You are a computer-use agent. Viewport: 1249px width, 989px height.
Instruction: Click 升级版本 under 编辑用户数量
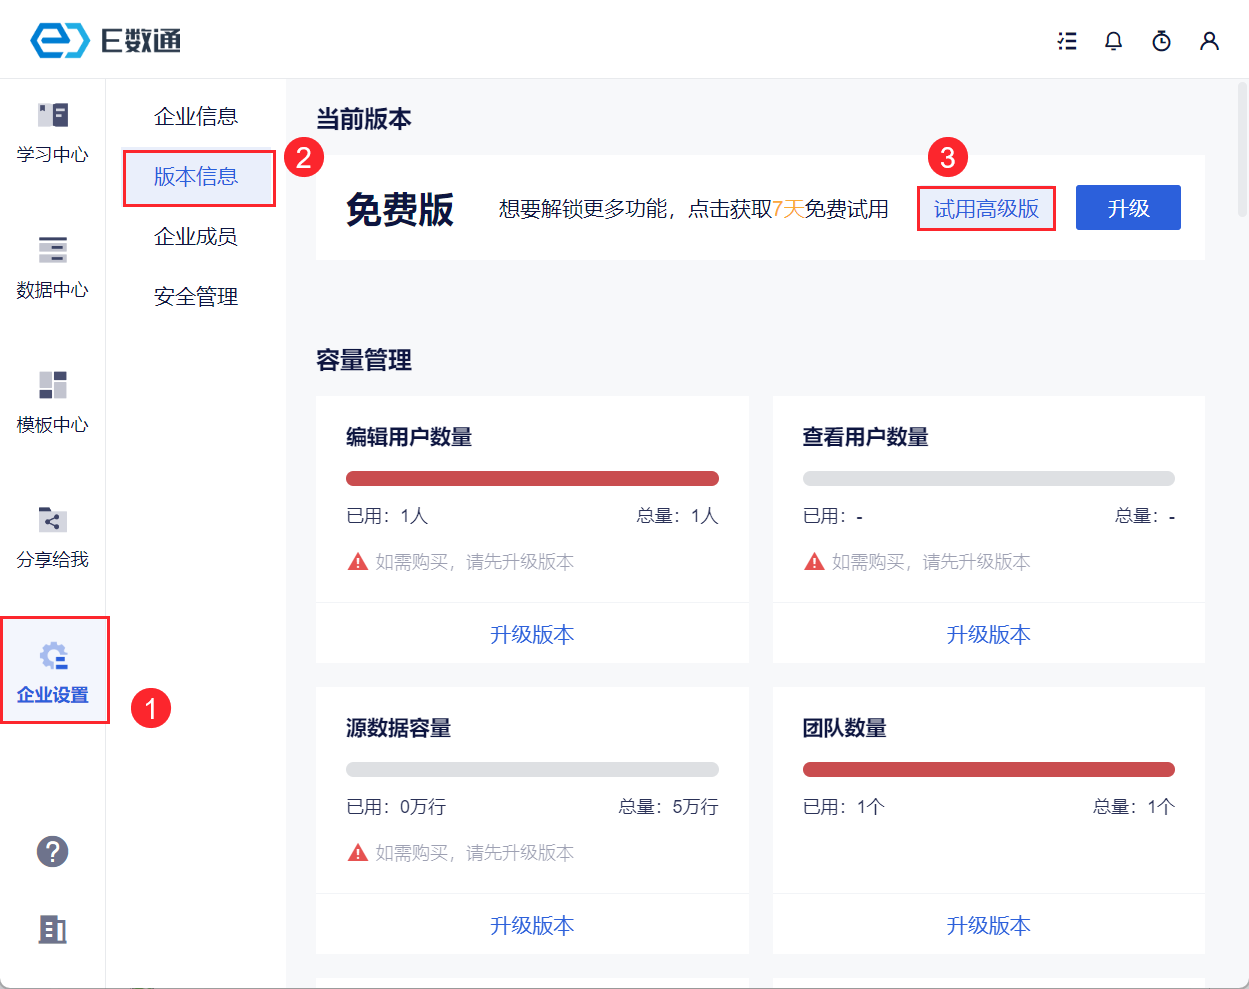[x=532, y=635]
